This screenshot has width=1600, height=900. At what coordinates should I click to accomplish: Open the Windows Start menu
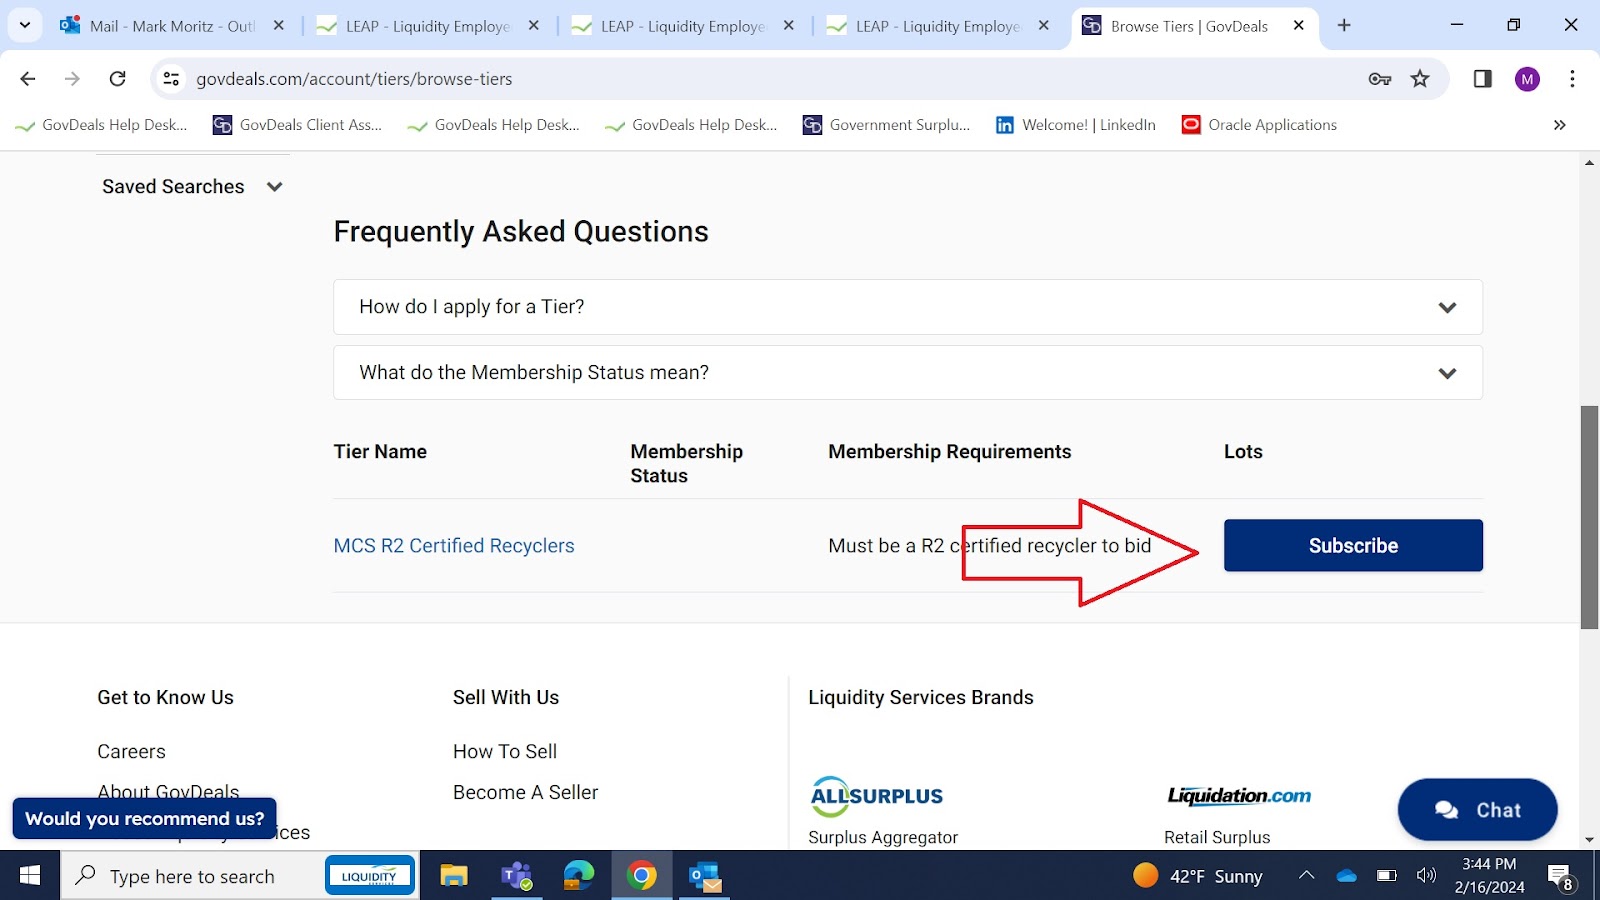pyautogui.click(x=30, y=876)
